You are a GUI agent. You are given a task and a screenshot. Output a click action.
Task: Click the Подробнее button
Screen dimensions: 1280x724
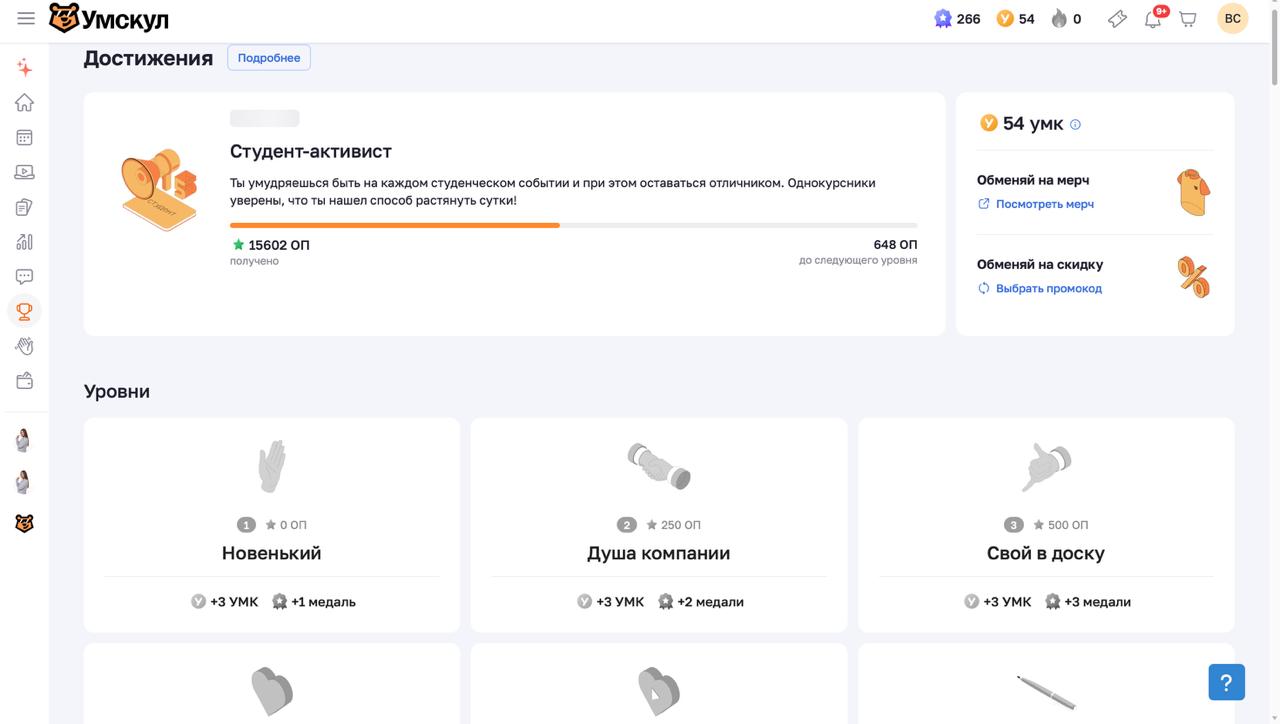pos(269,58)
